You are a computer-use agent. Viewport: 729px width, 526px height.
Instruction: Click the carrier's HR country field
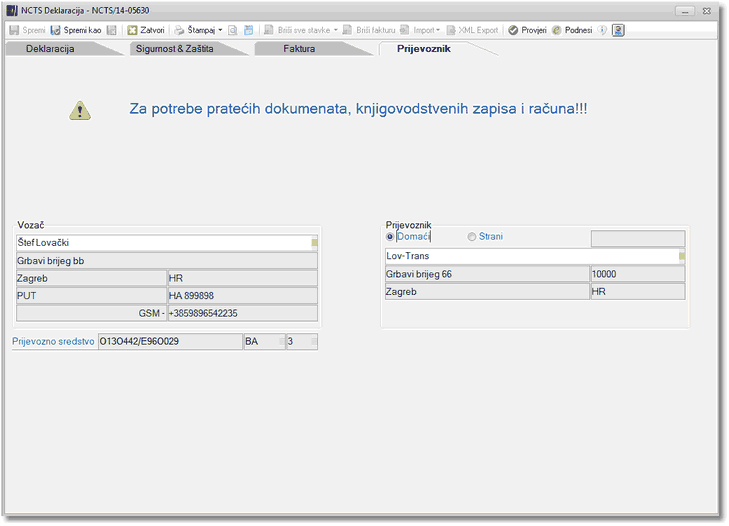637,292
